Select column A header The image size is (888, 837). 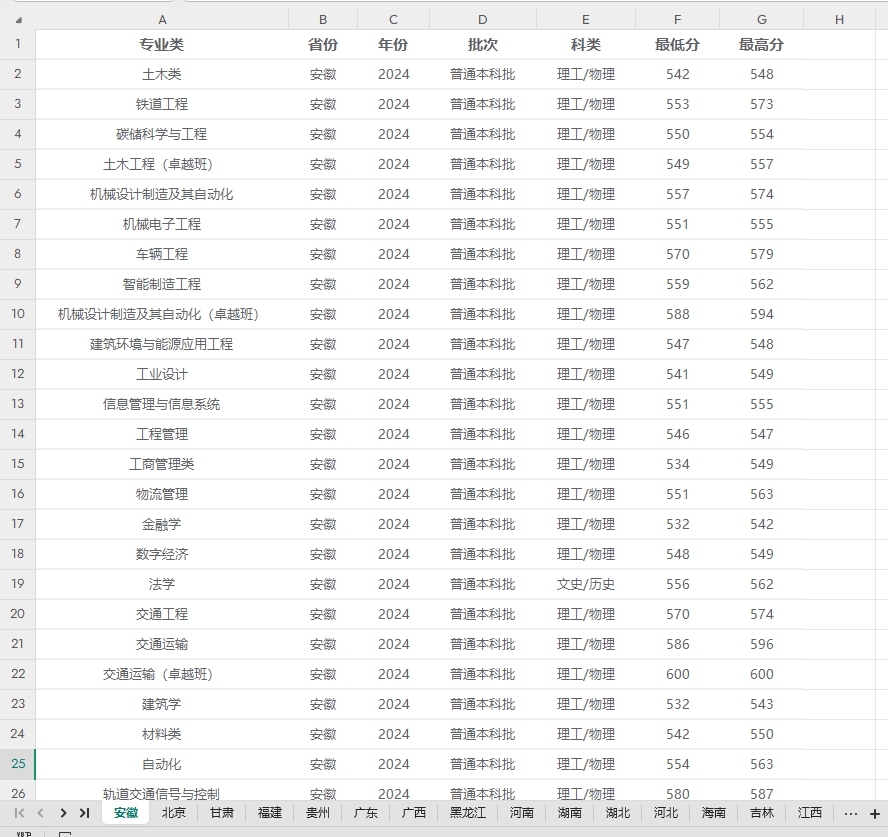point(162,19)
